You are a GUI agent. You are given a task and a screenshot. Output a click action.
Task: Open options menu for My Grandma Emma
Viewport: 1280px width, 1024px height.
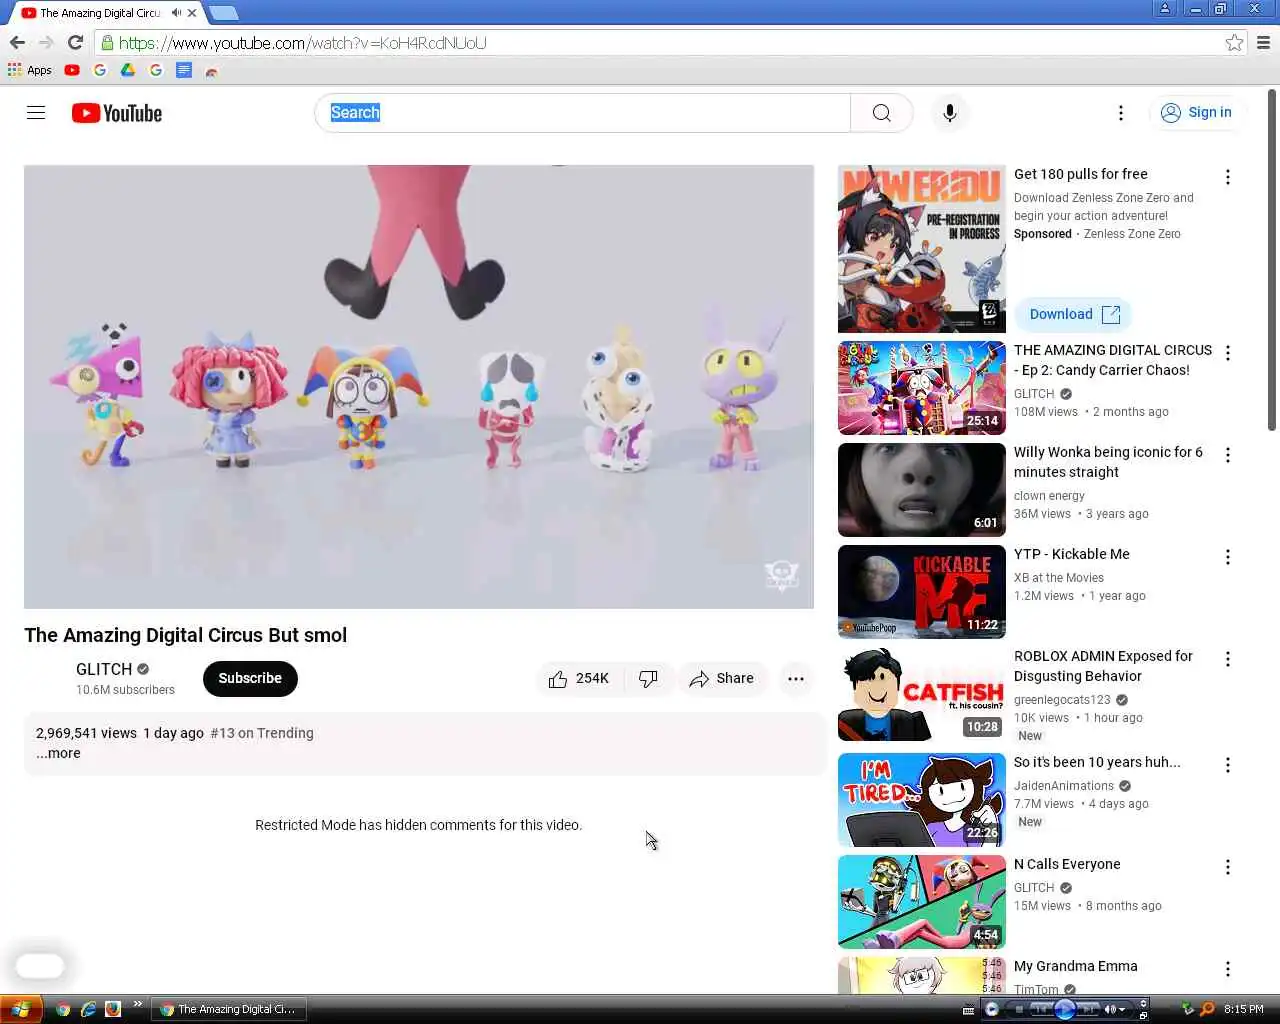pos(1228,969)
